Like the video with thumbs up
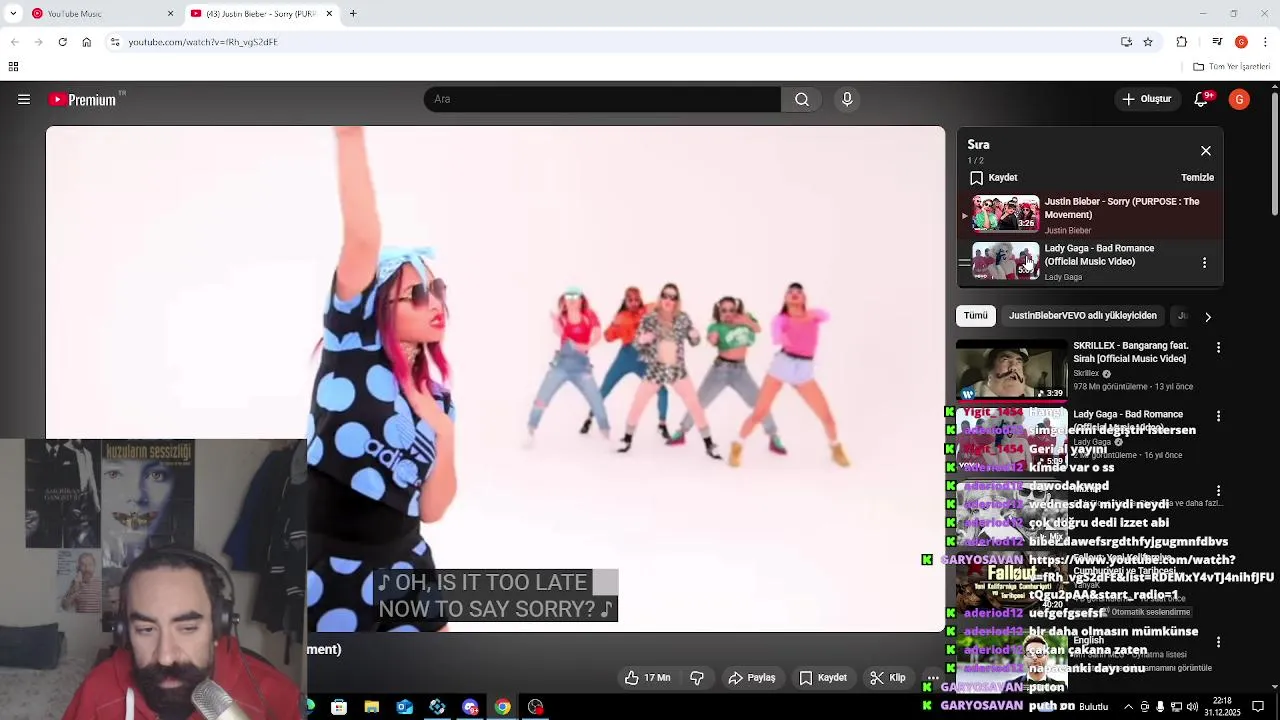 click(x=647, y=678)
